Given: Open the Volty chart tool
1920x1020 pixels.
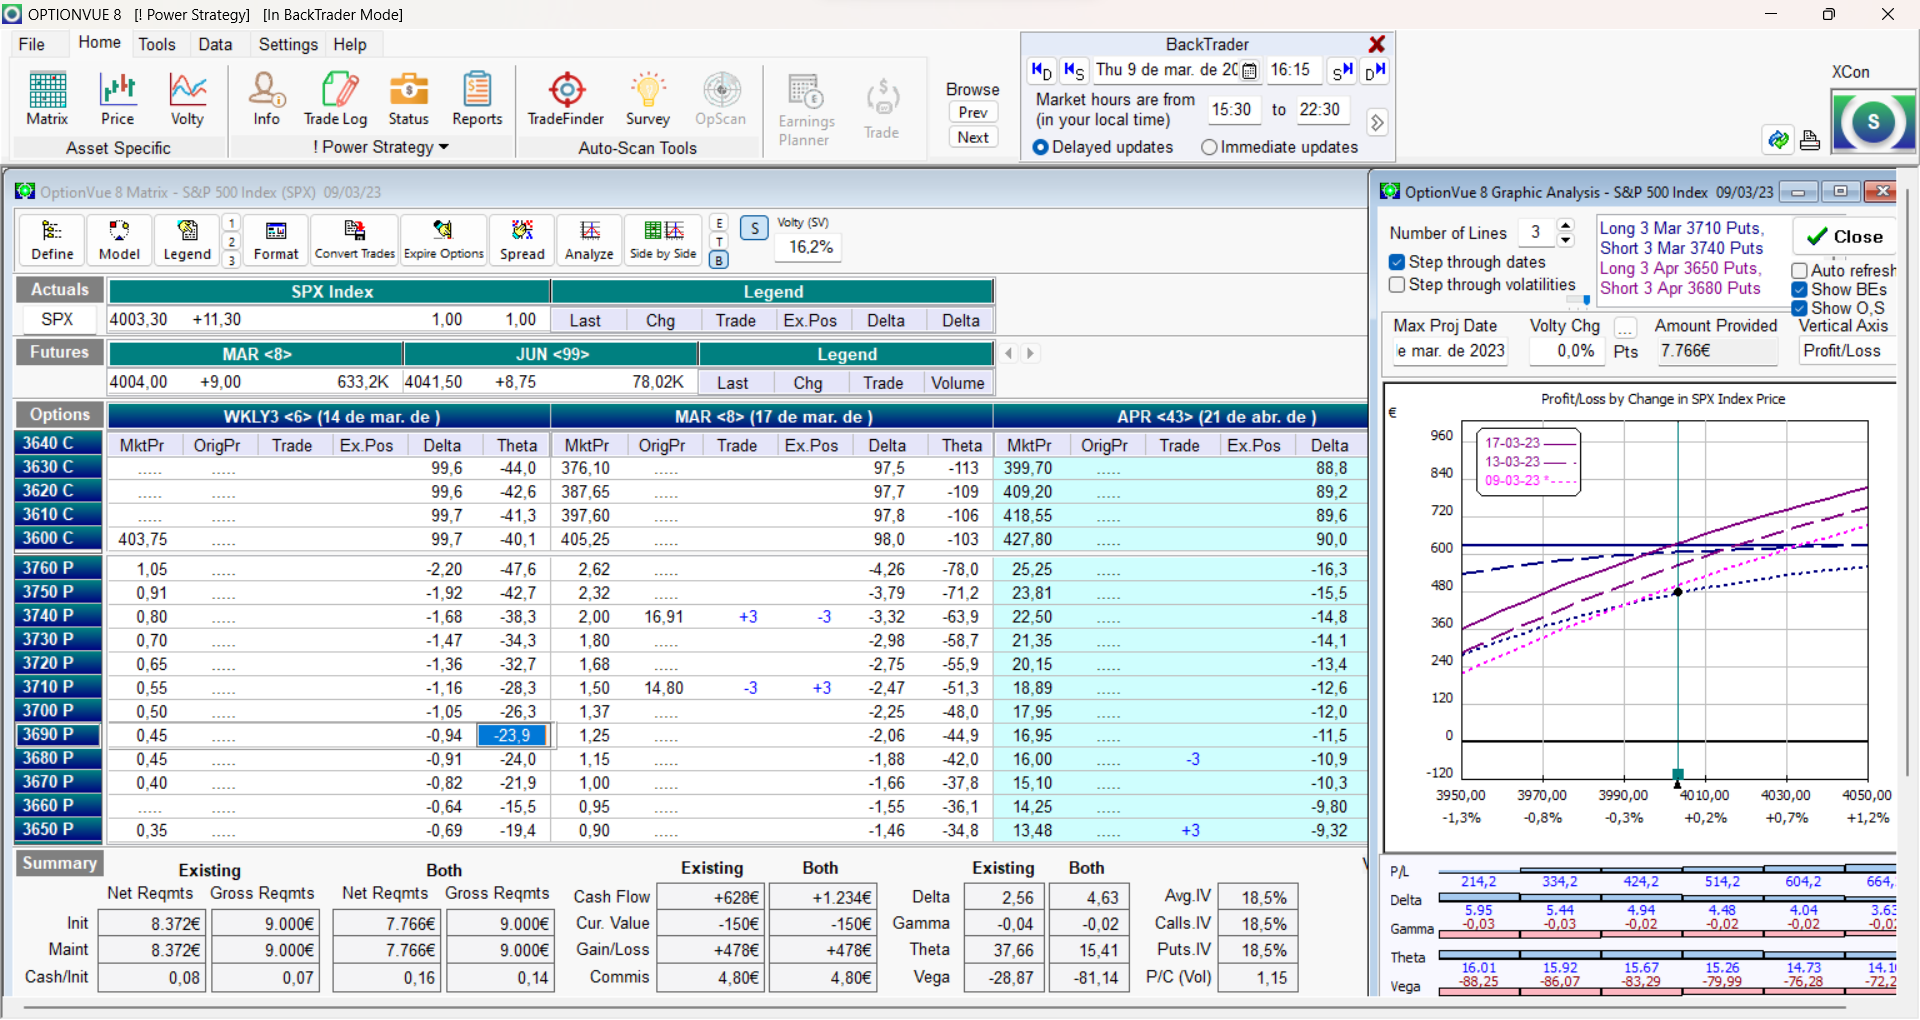Looking at the screenshot, I should click(187, 99).
